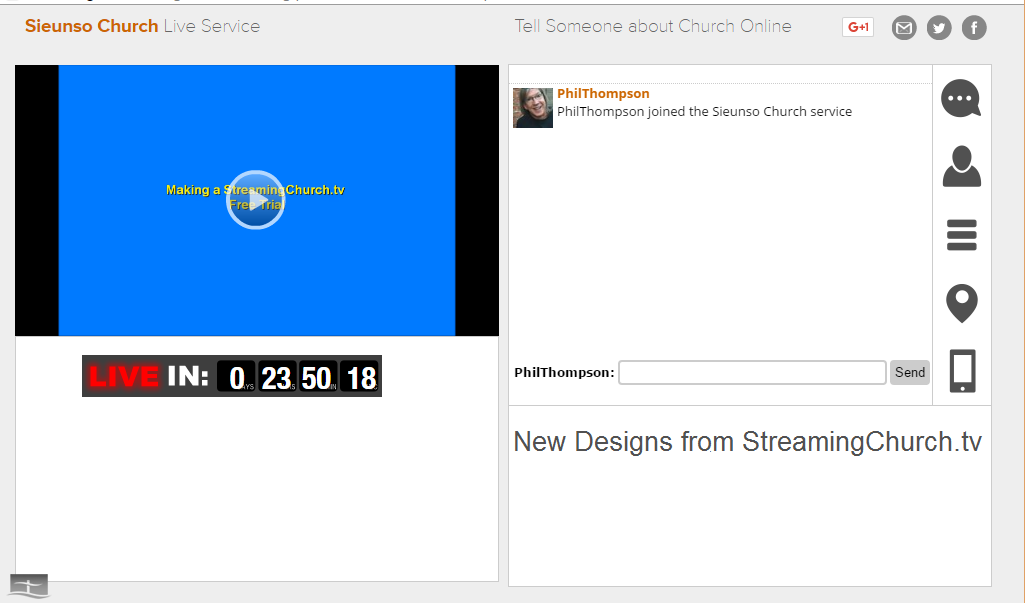Click the Google +1 share button

click(x=857, y=27)
